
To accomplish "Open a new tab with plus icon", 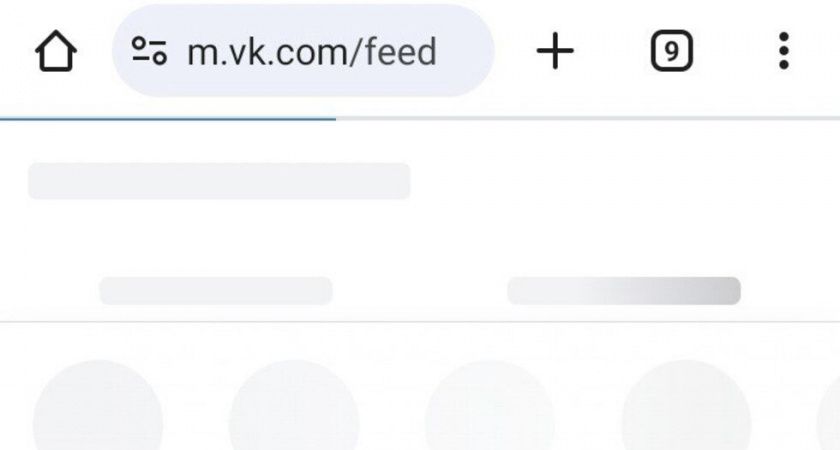I will 555,51.
